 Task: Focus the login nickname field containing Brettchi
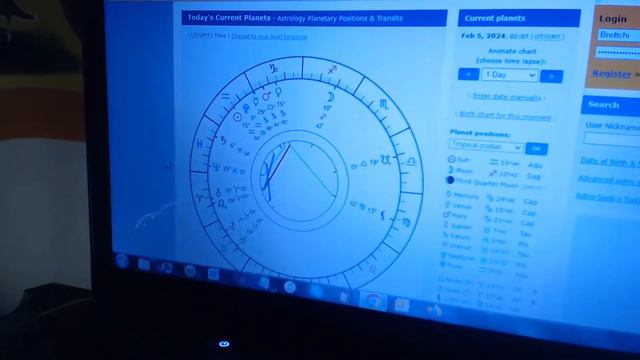[619, 35]
